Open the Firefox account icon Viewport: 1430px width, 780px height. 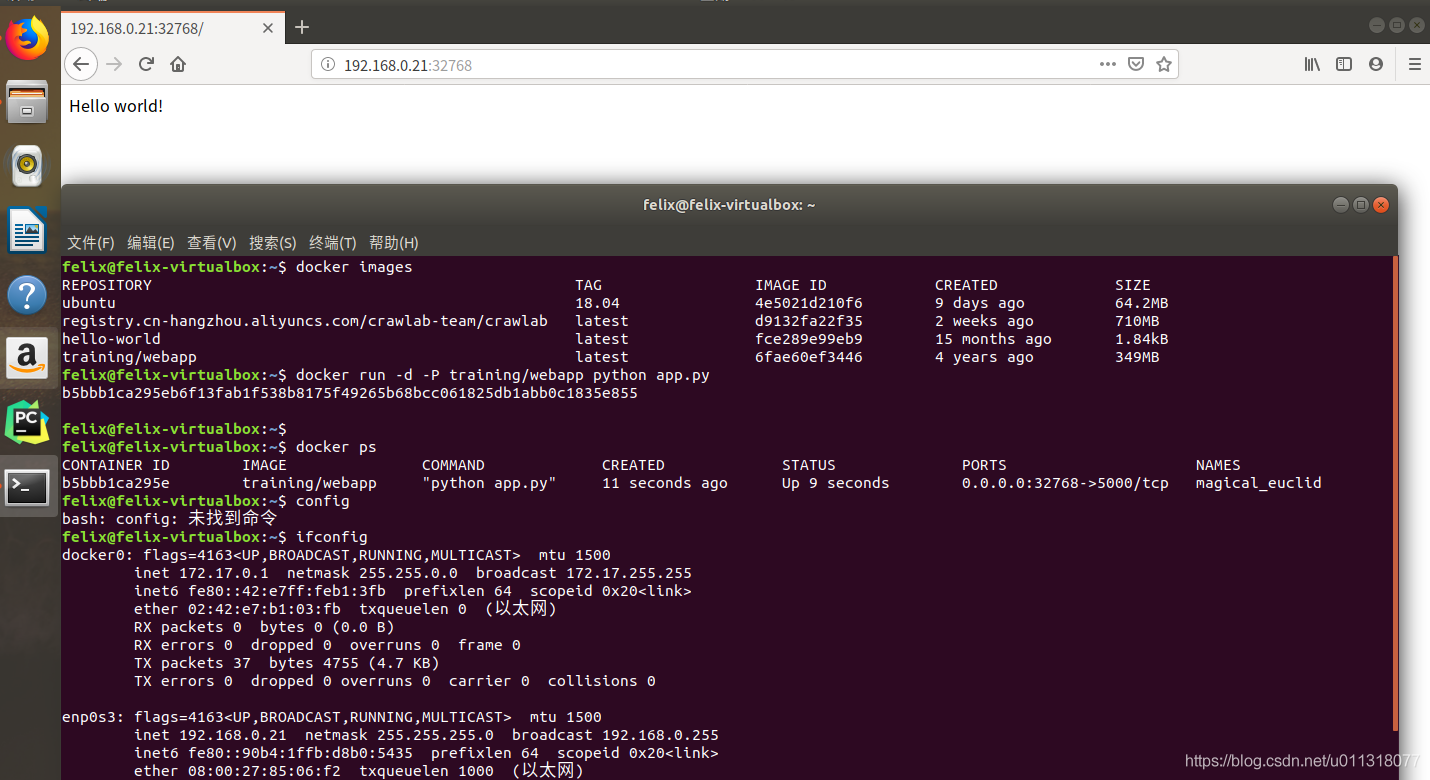click(x=1376, y=64)
